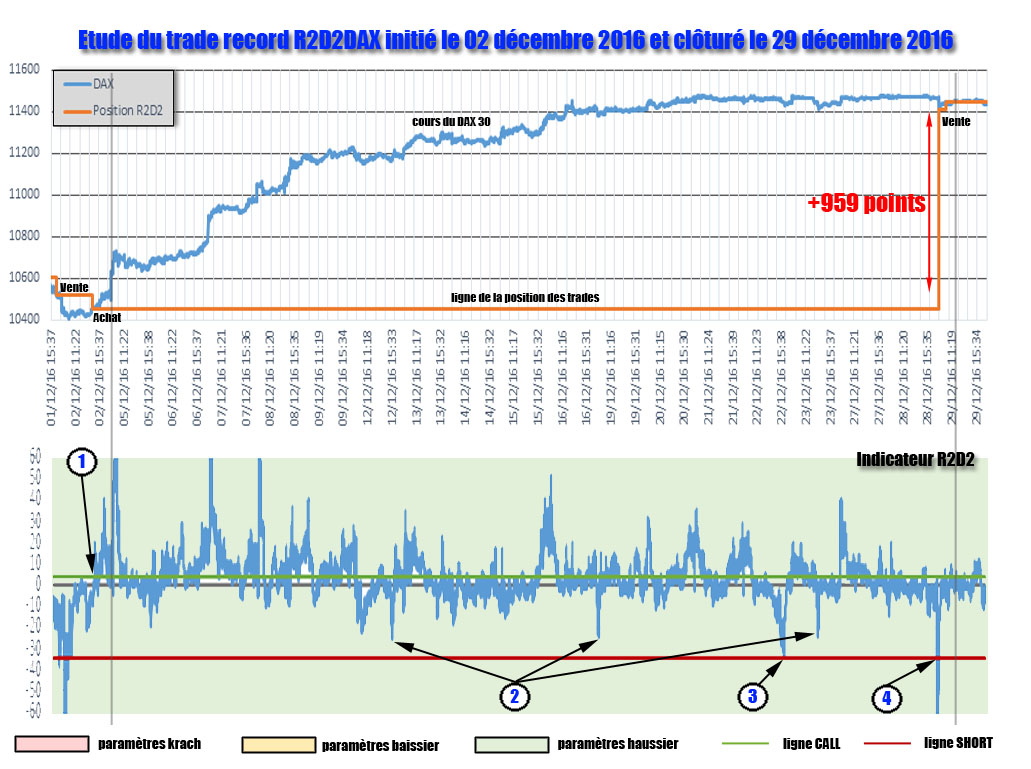The width and height of the screenshot is (1031, 769).
Task: Click the -20 value on the indicator axis
Action: tap(33, 626)
